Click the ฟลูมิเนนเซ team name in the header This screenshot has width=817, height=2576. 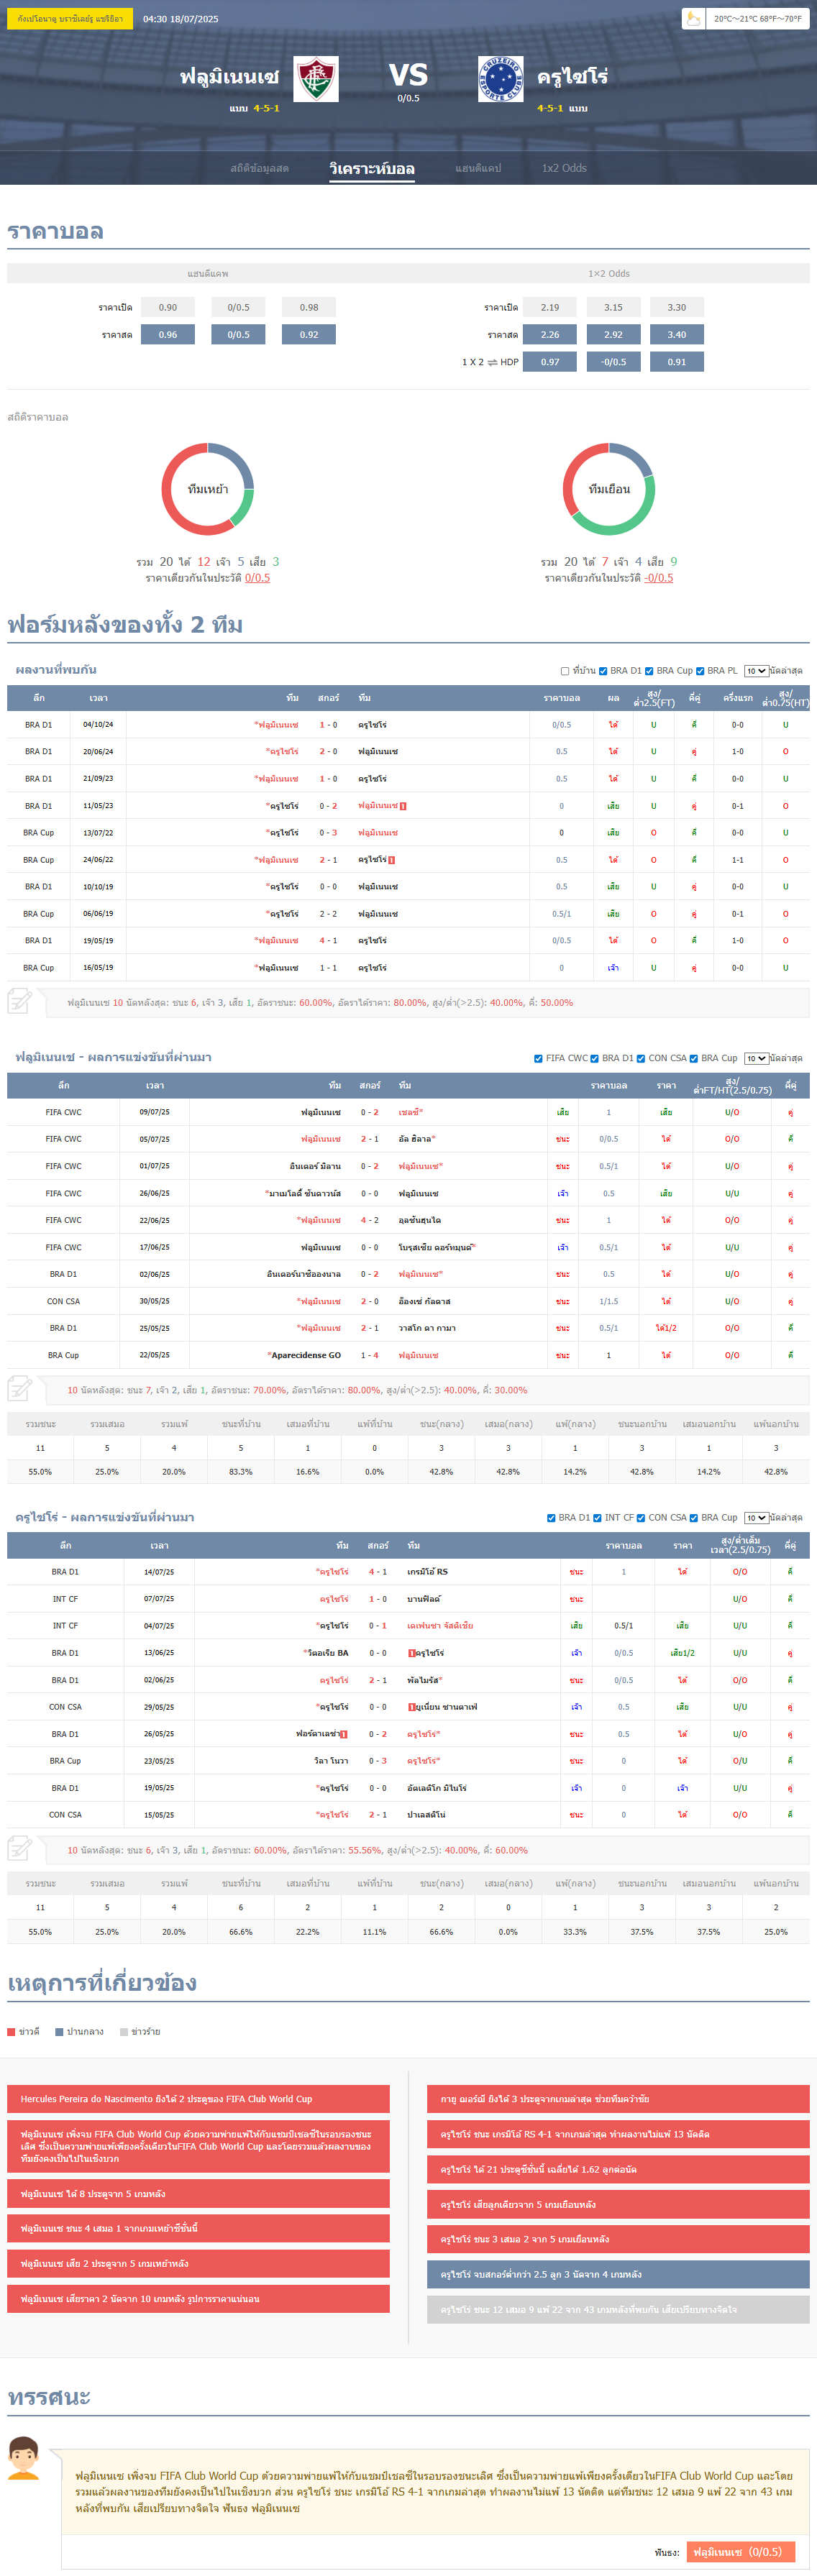(x=229, y=77)
